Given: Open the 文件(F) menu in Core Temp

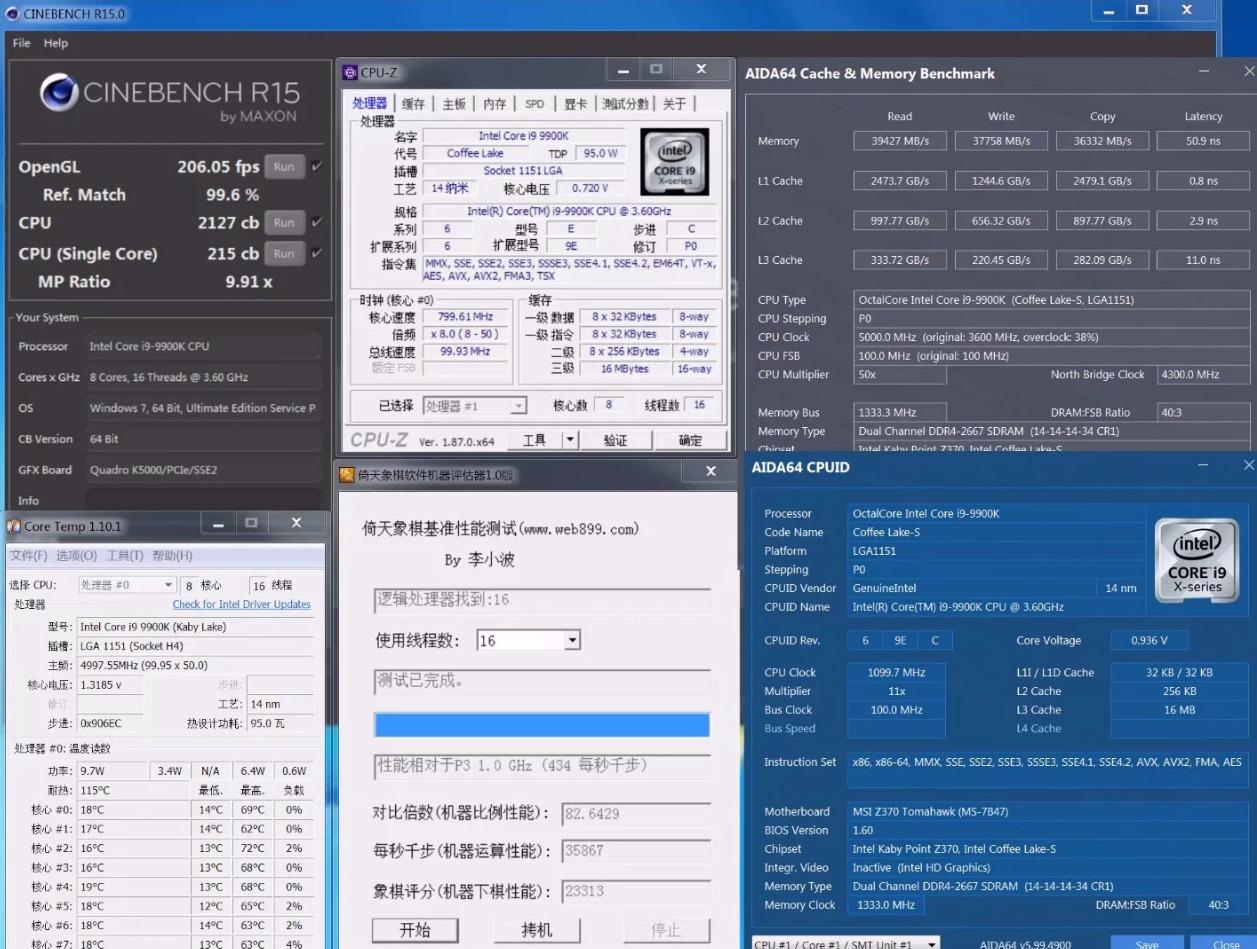Looking at the screenshot, I should point(28,556).
